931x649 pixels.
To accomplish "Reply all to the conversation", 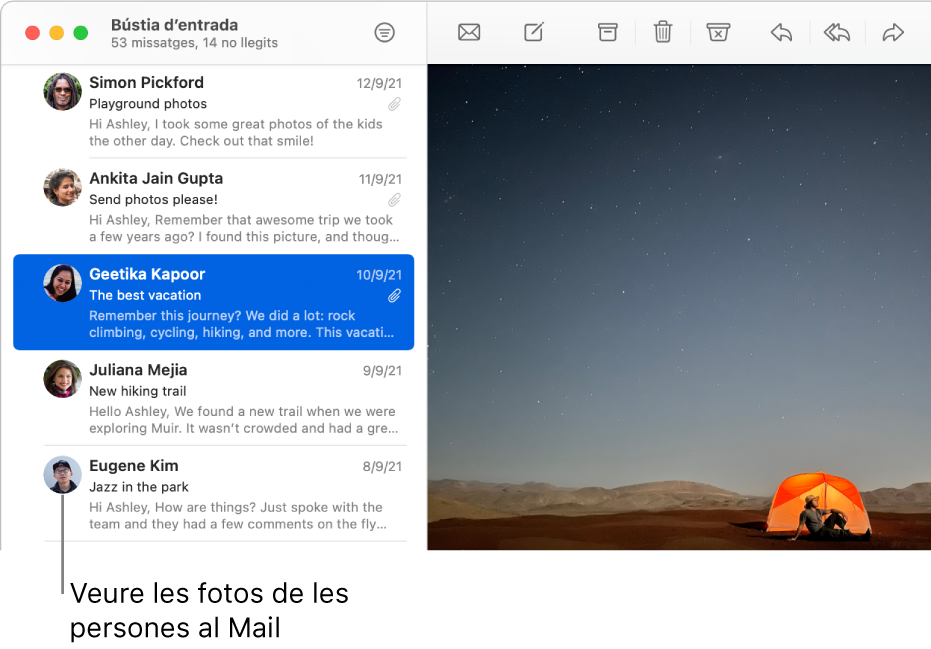I will pyautogui.click(x=837, y=32).
